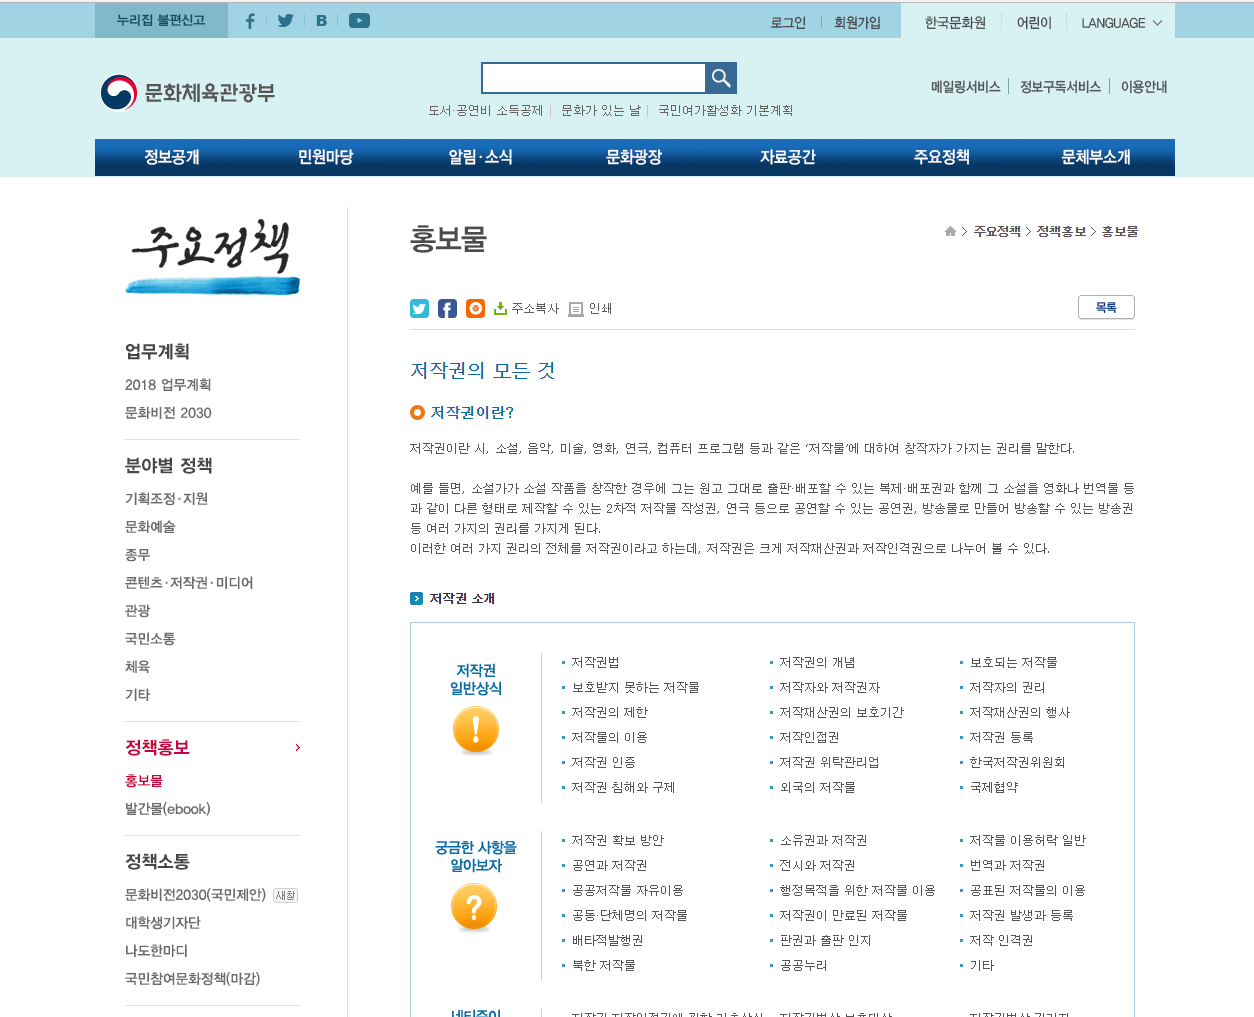The height and width of the screenshot is (1017, 1254).
Task: Open the 문화광장 main menu
Action: tap(634, 157)
